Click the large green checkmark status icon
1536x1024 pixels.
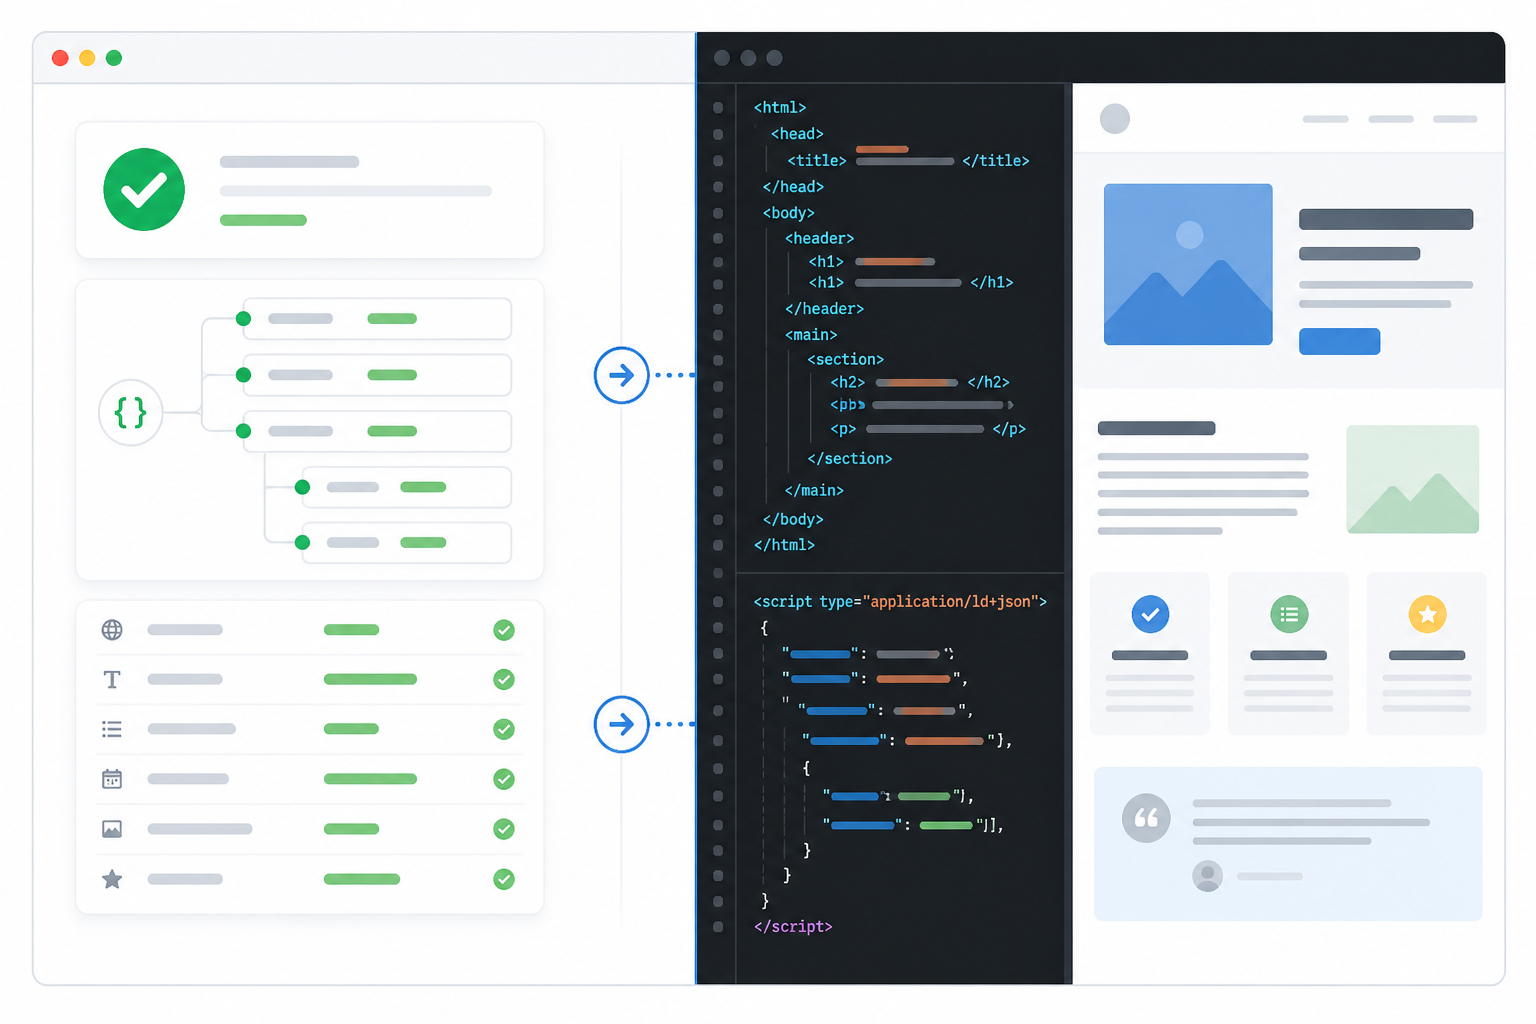[144, 189]
